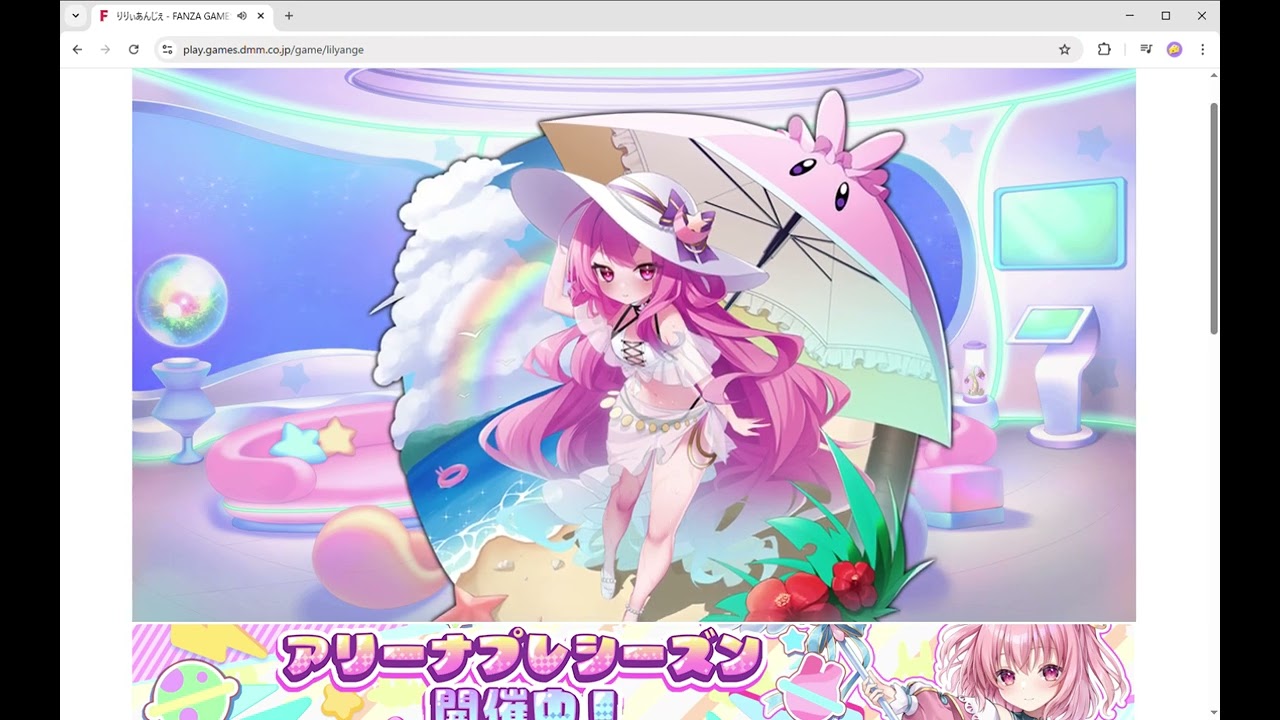Open the media controls icon in toolbar

[x=1146, y=49]
